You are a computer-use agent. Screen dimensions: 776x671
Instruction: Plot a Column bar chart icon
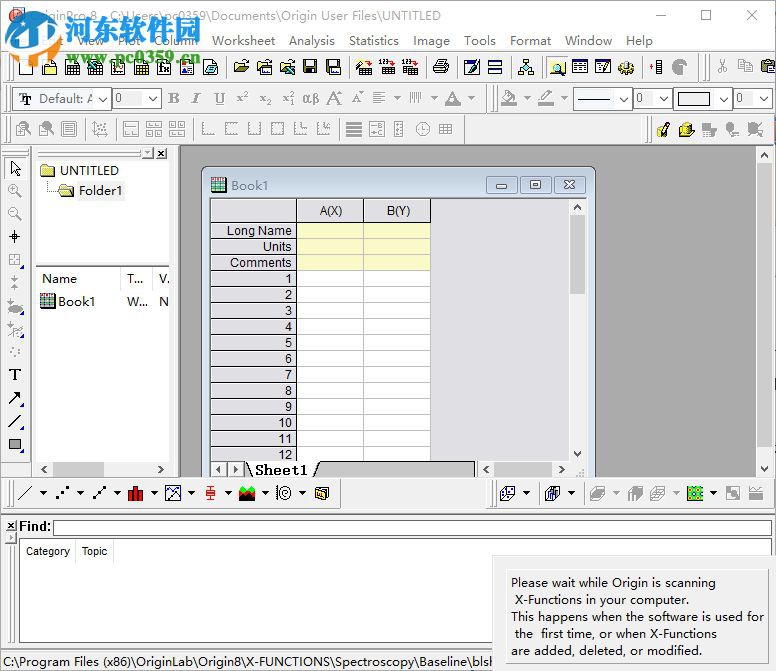(135, 493)
